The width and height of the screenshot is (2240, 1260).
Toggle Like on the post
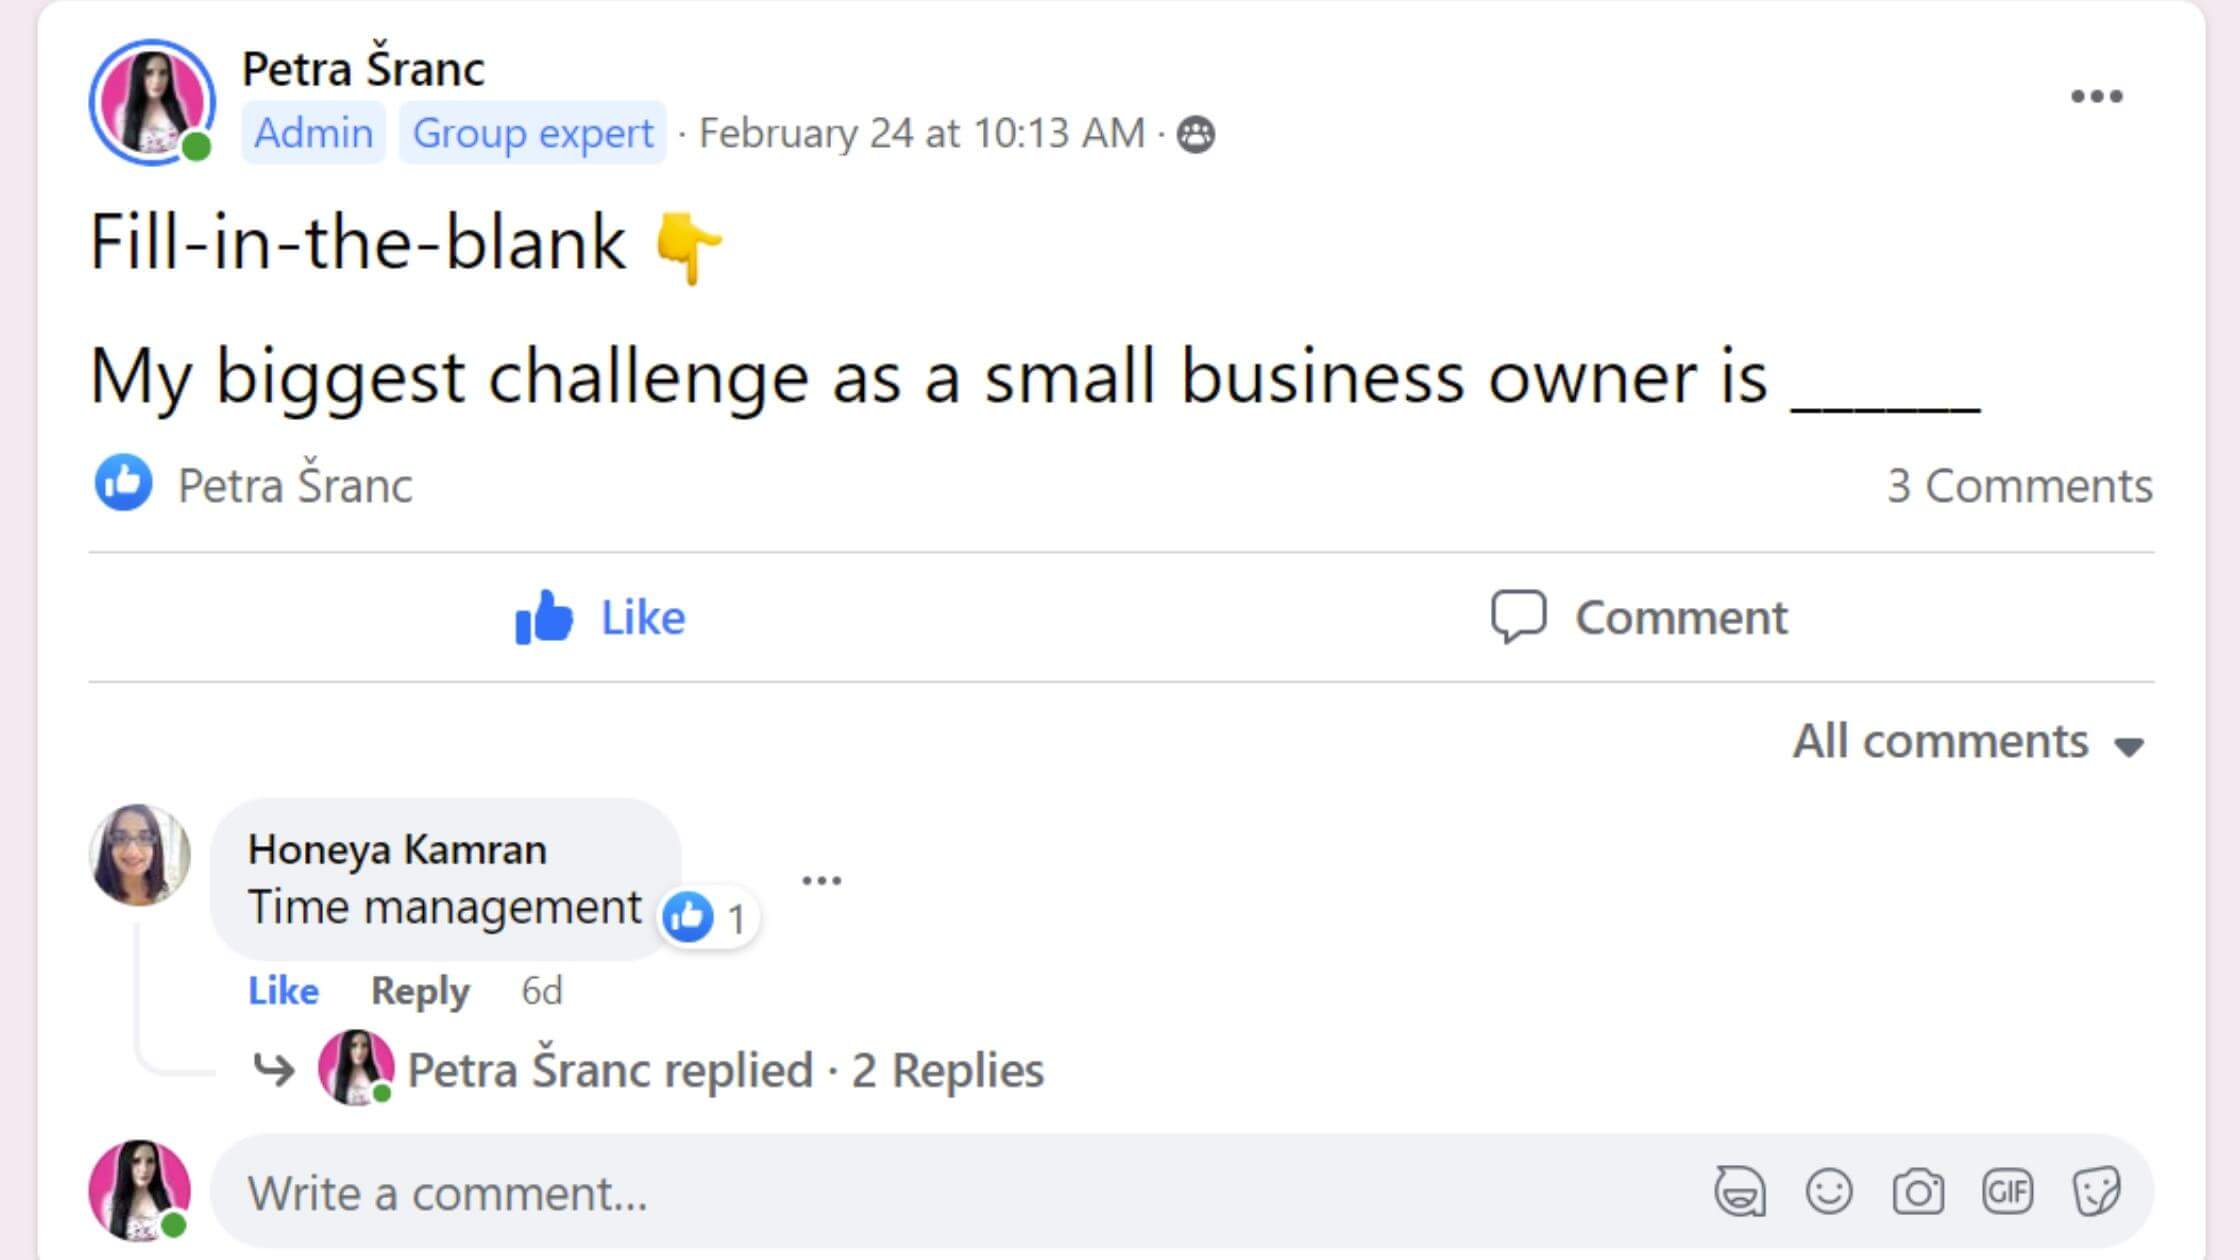(x=600, y=617)
